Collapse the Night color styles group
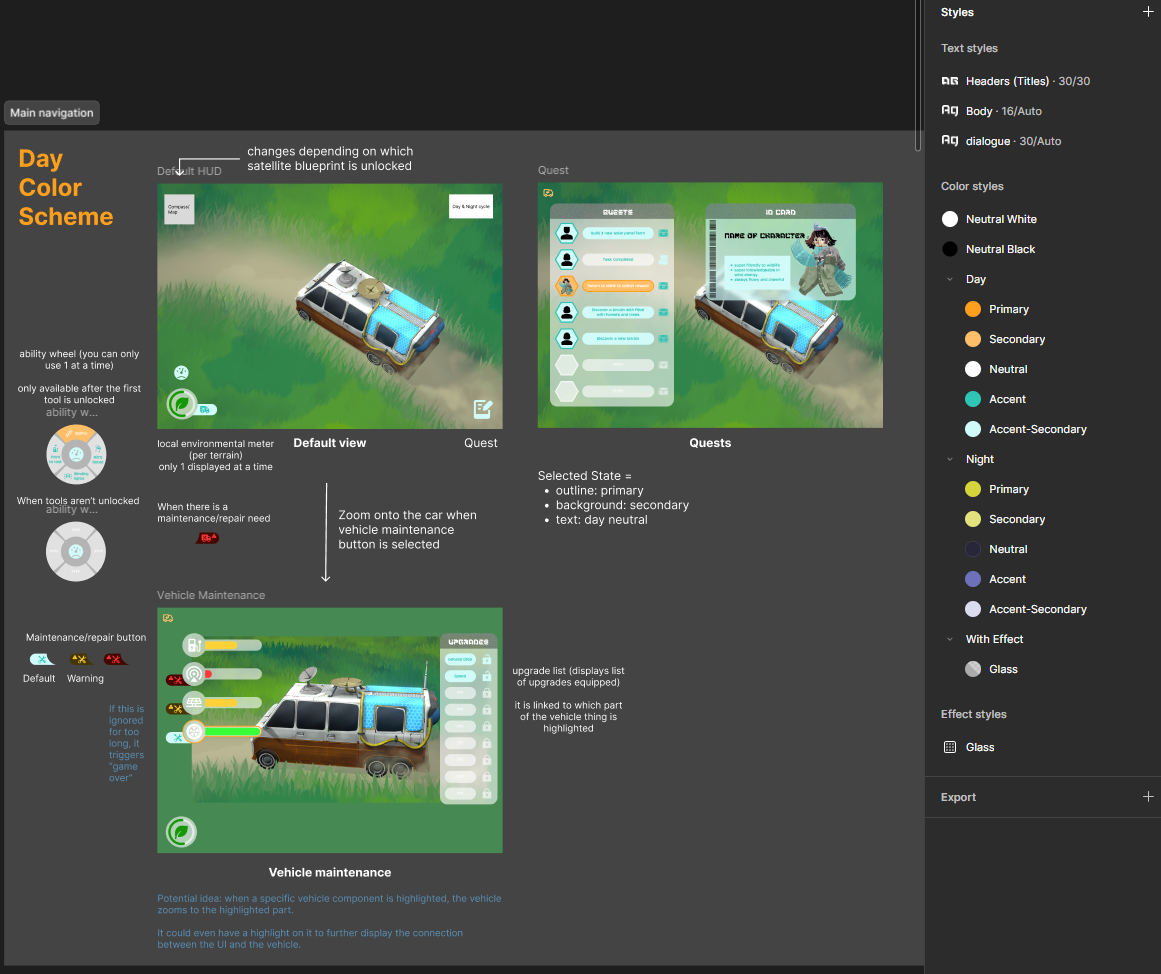1161x974 pixels. 950,459
